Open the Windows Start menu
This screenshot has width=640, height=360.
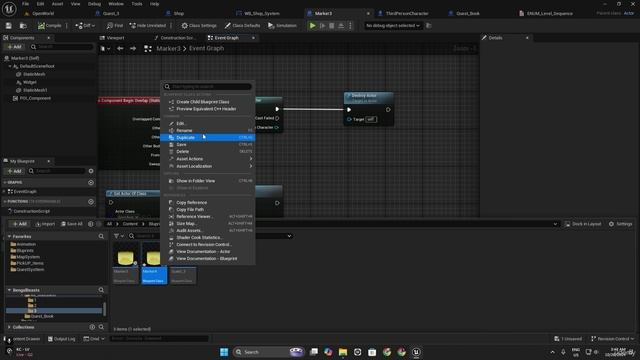(224, 352)
